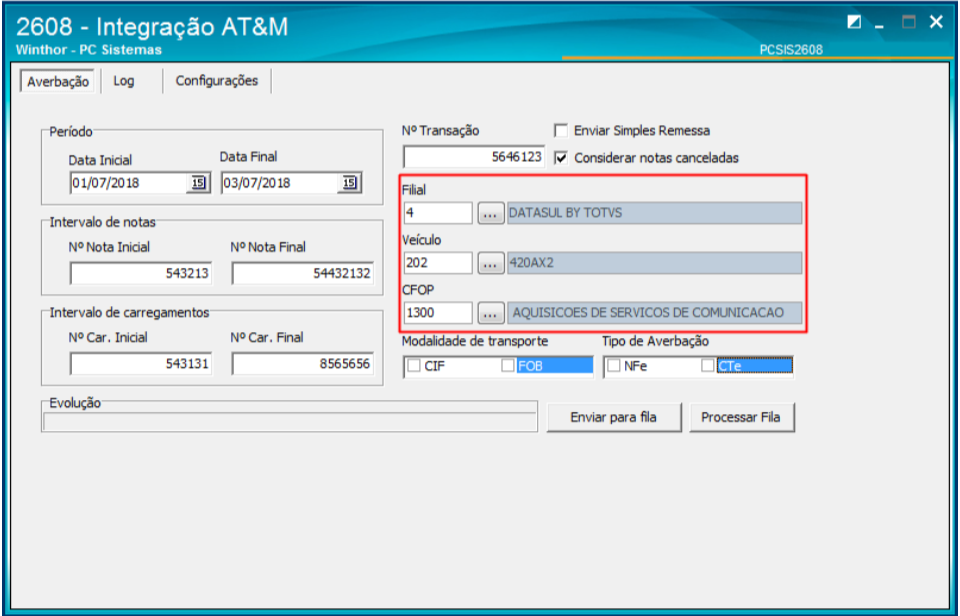Focus the Data Inicial date field
This screenshot has height=616, width=960.
tap(129, 183)
